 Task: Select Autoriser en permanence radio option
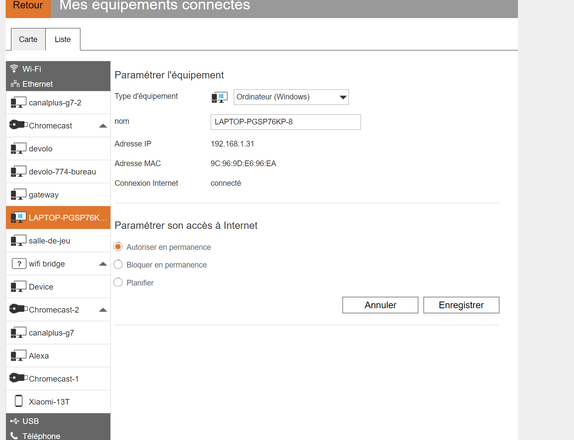(118, 247)
